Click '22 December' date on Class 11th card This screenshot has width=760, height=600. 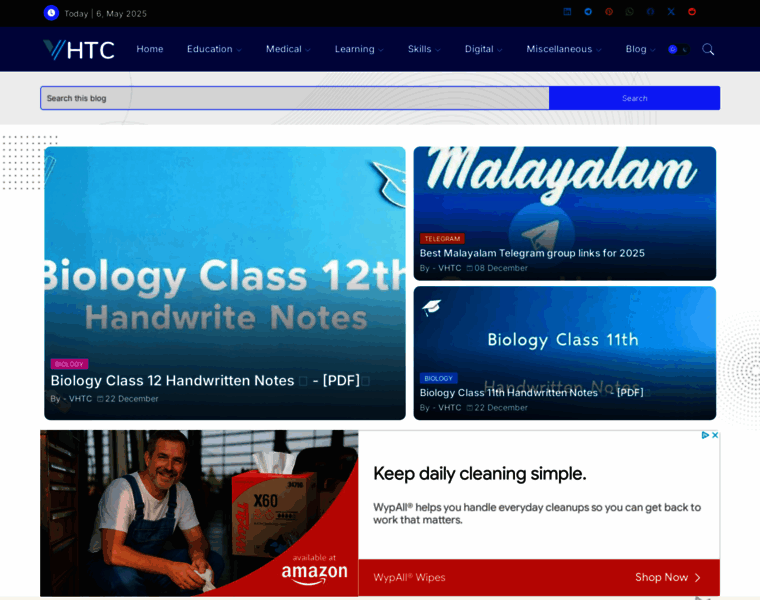(497, 408)
